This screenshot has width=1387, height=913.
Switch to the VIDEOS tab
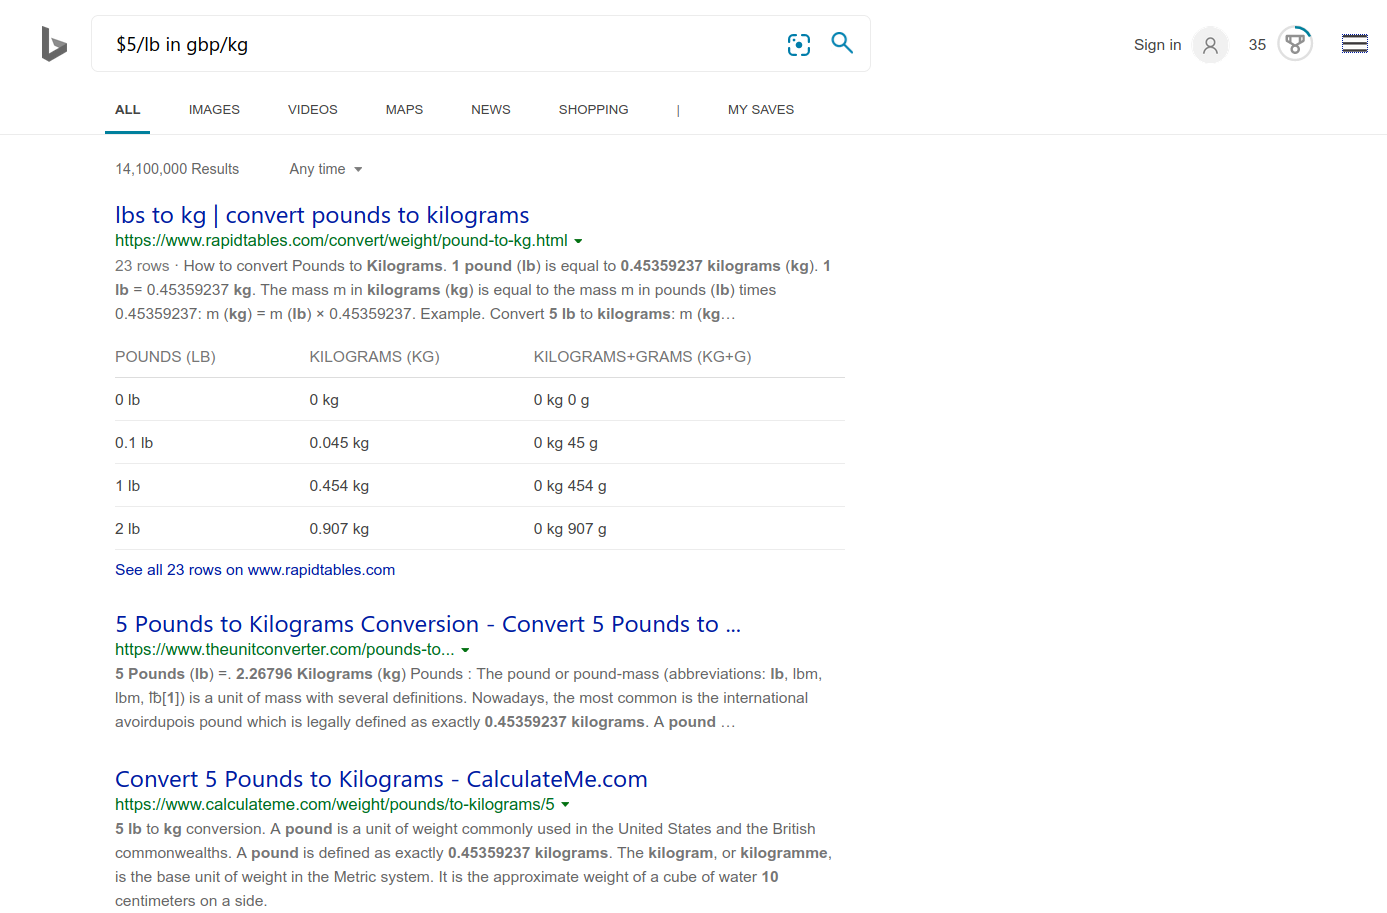click(312, 110)
